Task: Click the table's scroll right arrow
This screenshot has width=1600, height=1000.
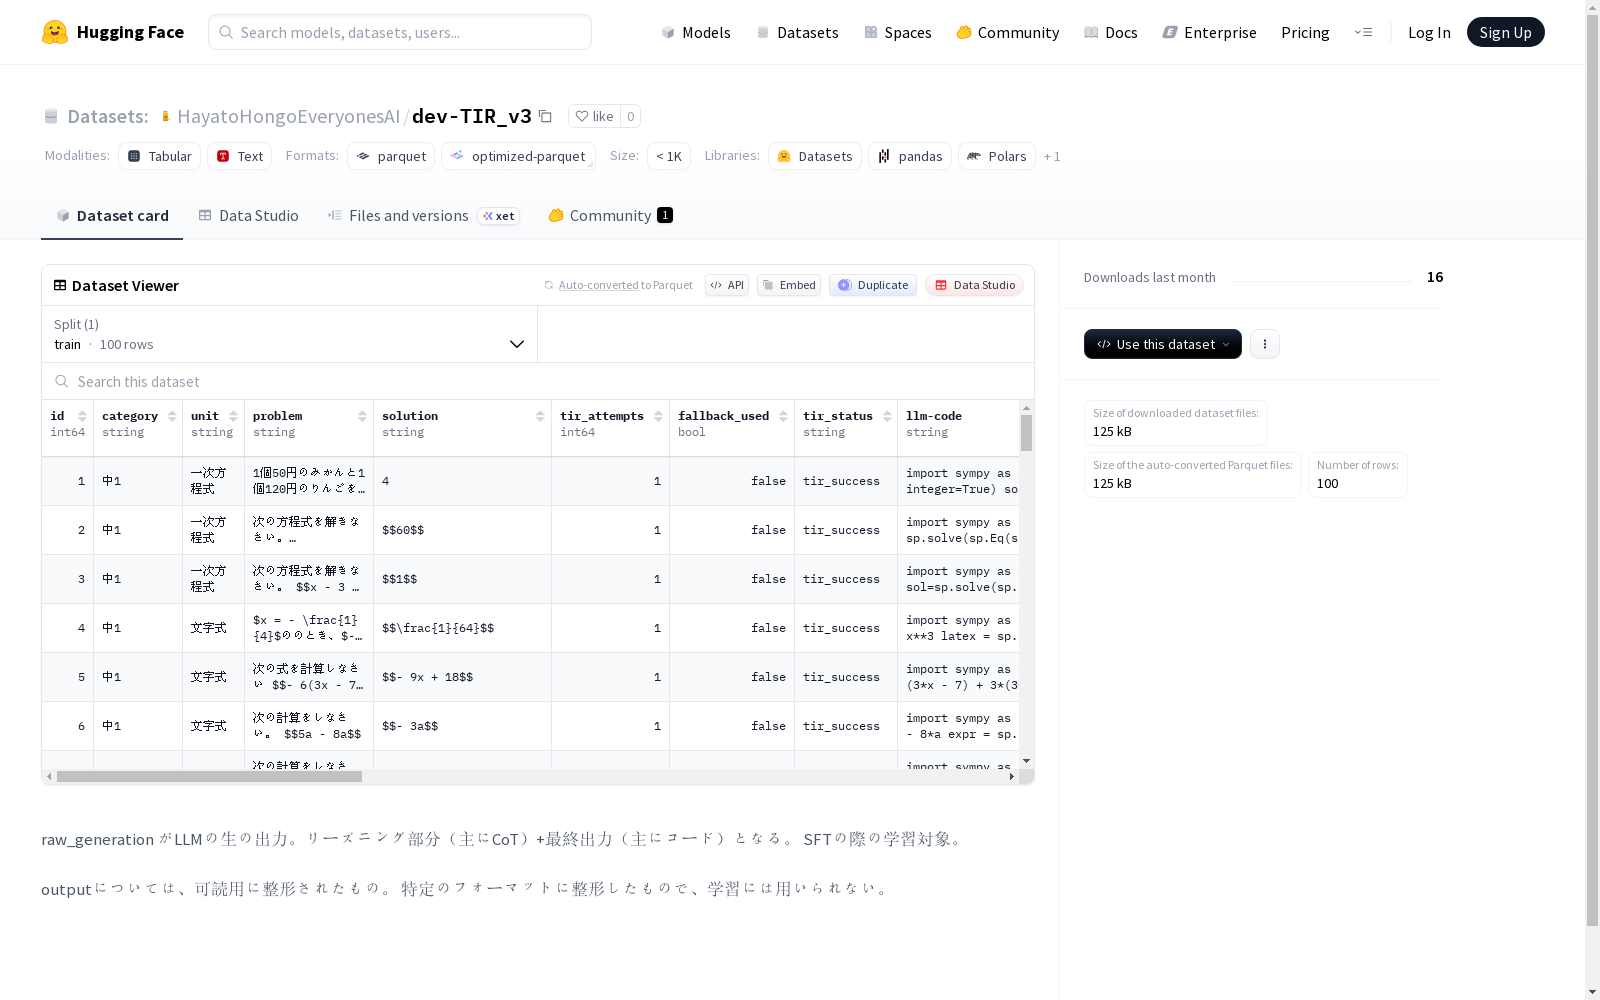Action: tap(1011, 776)
